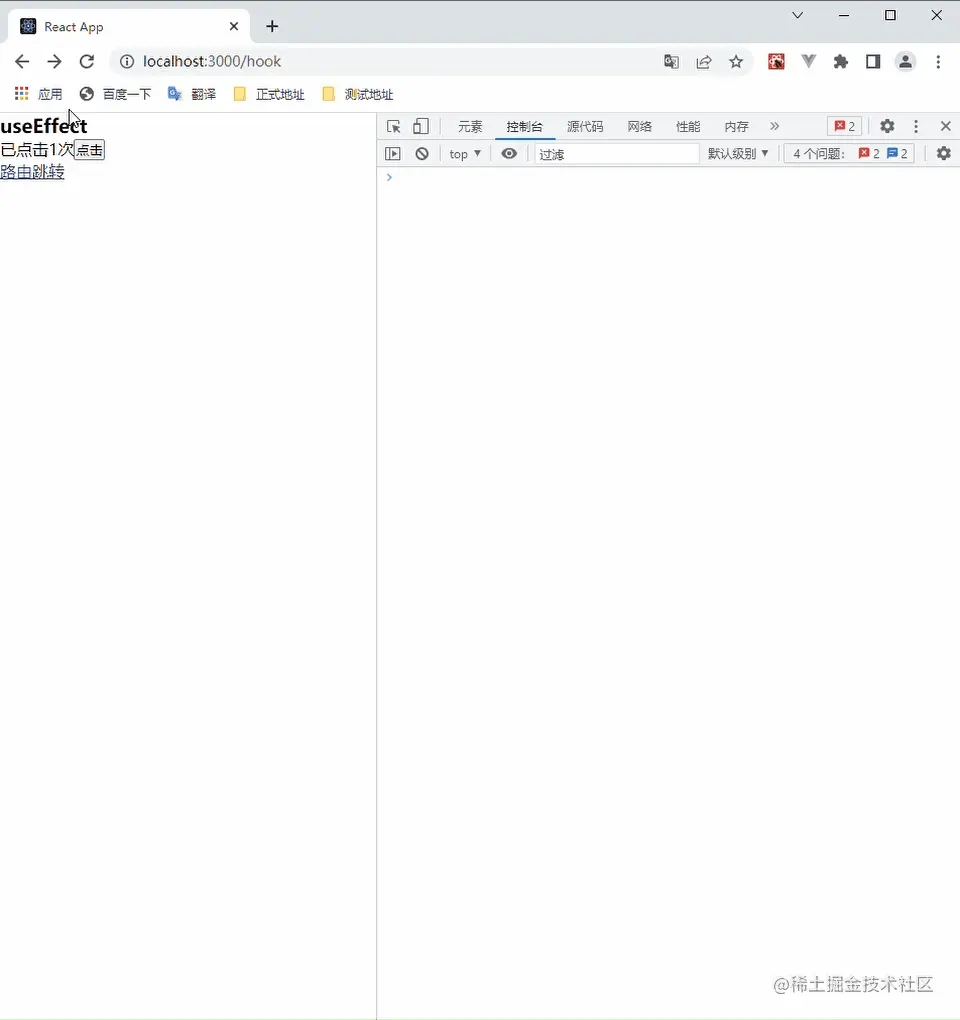The width and height of the screenshot is (960, 1020).
Task: Open Chrome extensions puzzle icon
Action: (840, 61)
